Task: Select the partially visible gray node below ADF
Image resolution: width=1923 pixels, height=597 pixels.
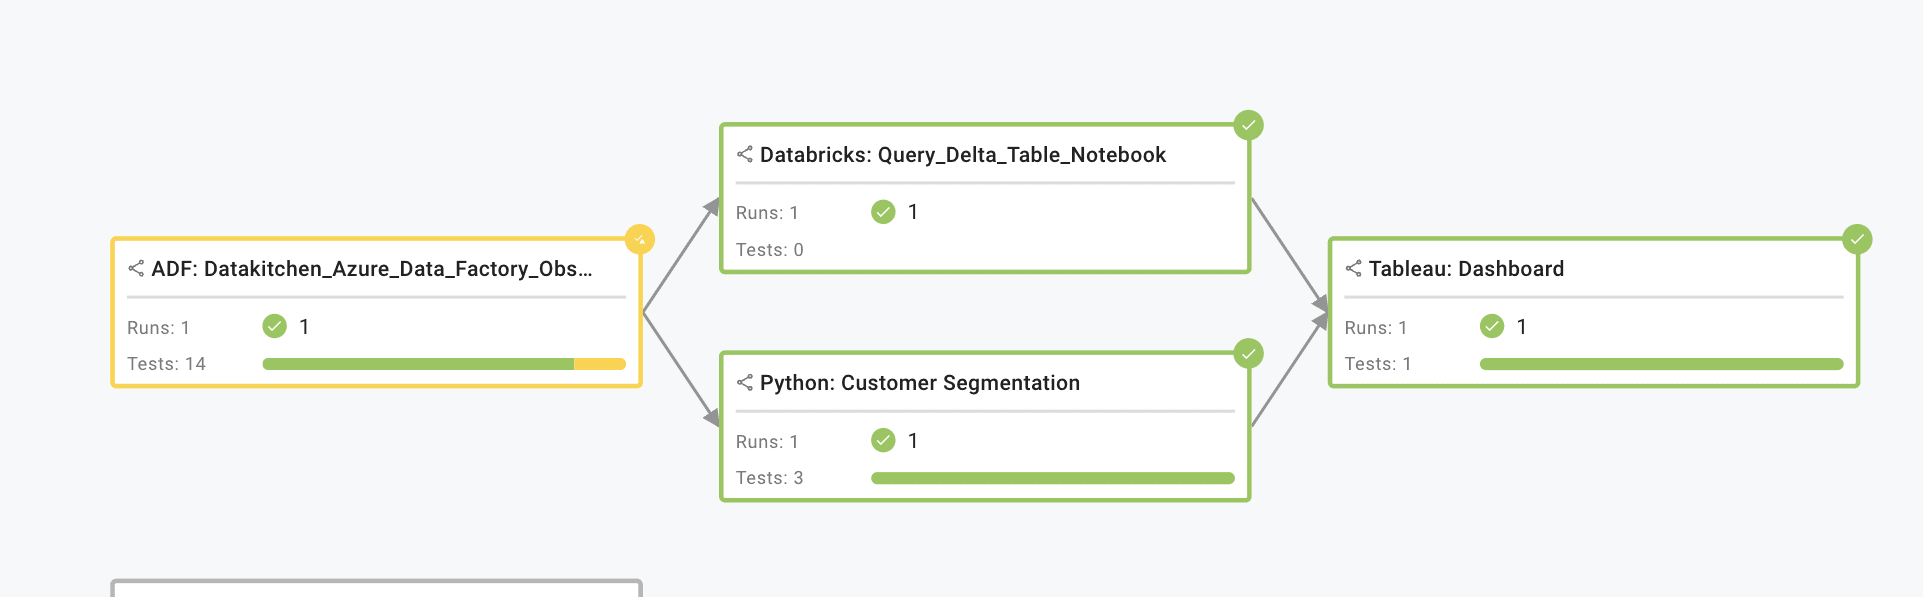Action: point(376,588)
